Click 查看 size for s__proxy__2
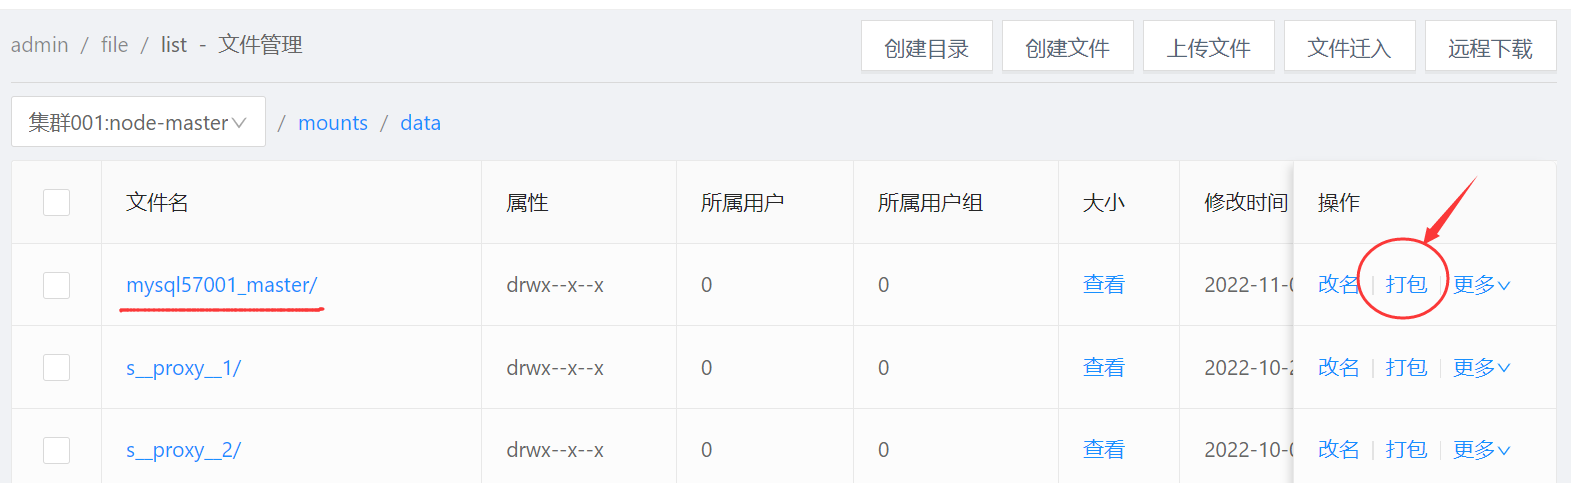1571x483 pixels. point(1103,450)
